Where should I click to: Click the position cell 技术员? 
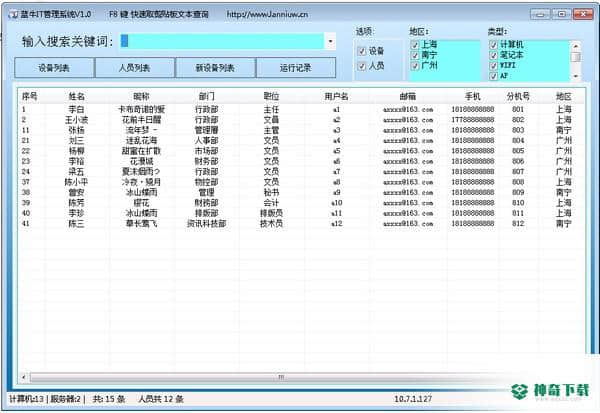271,223
